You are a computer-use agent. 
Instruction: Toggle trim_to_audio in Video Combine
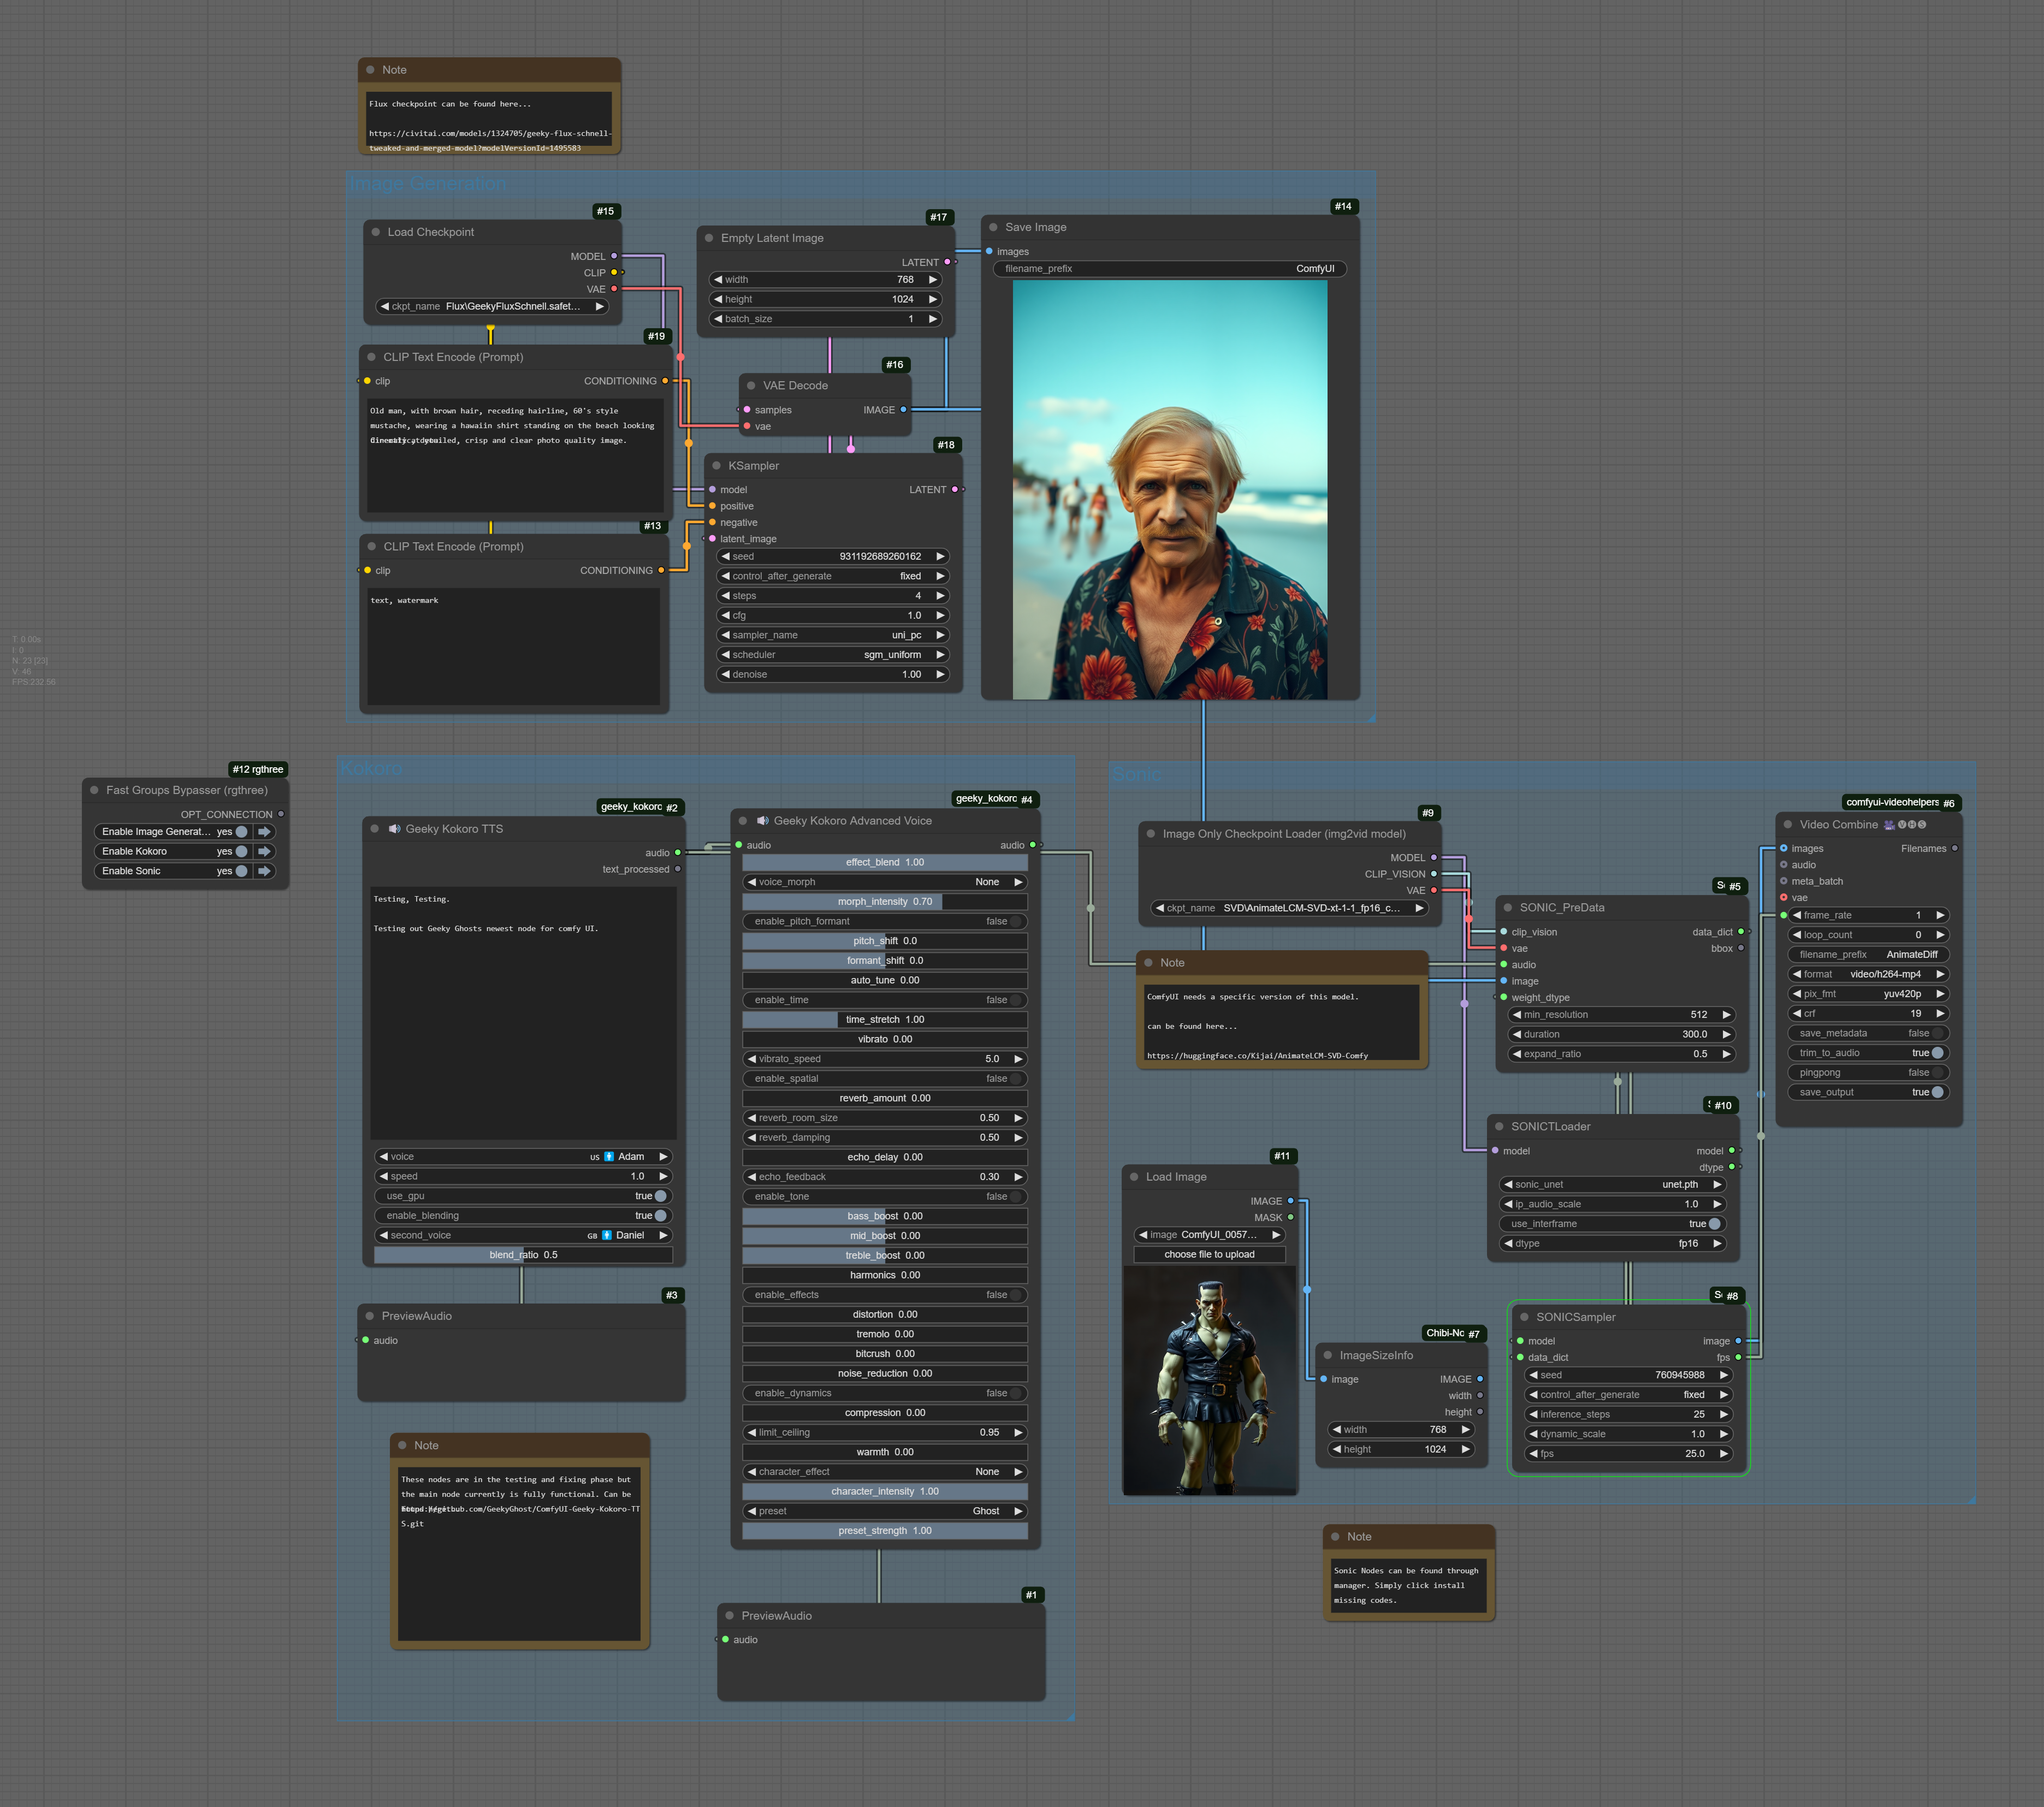pyautogui.click(x=1937, y=1053)
